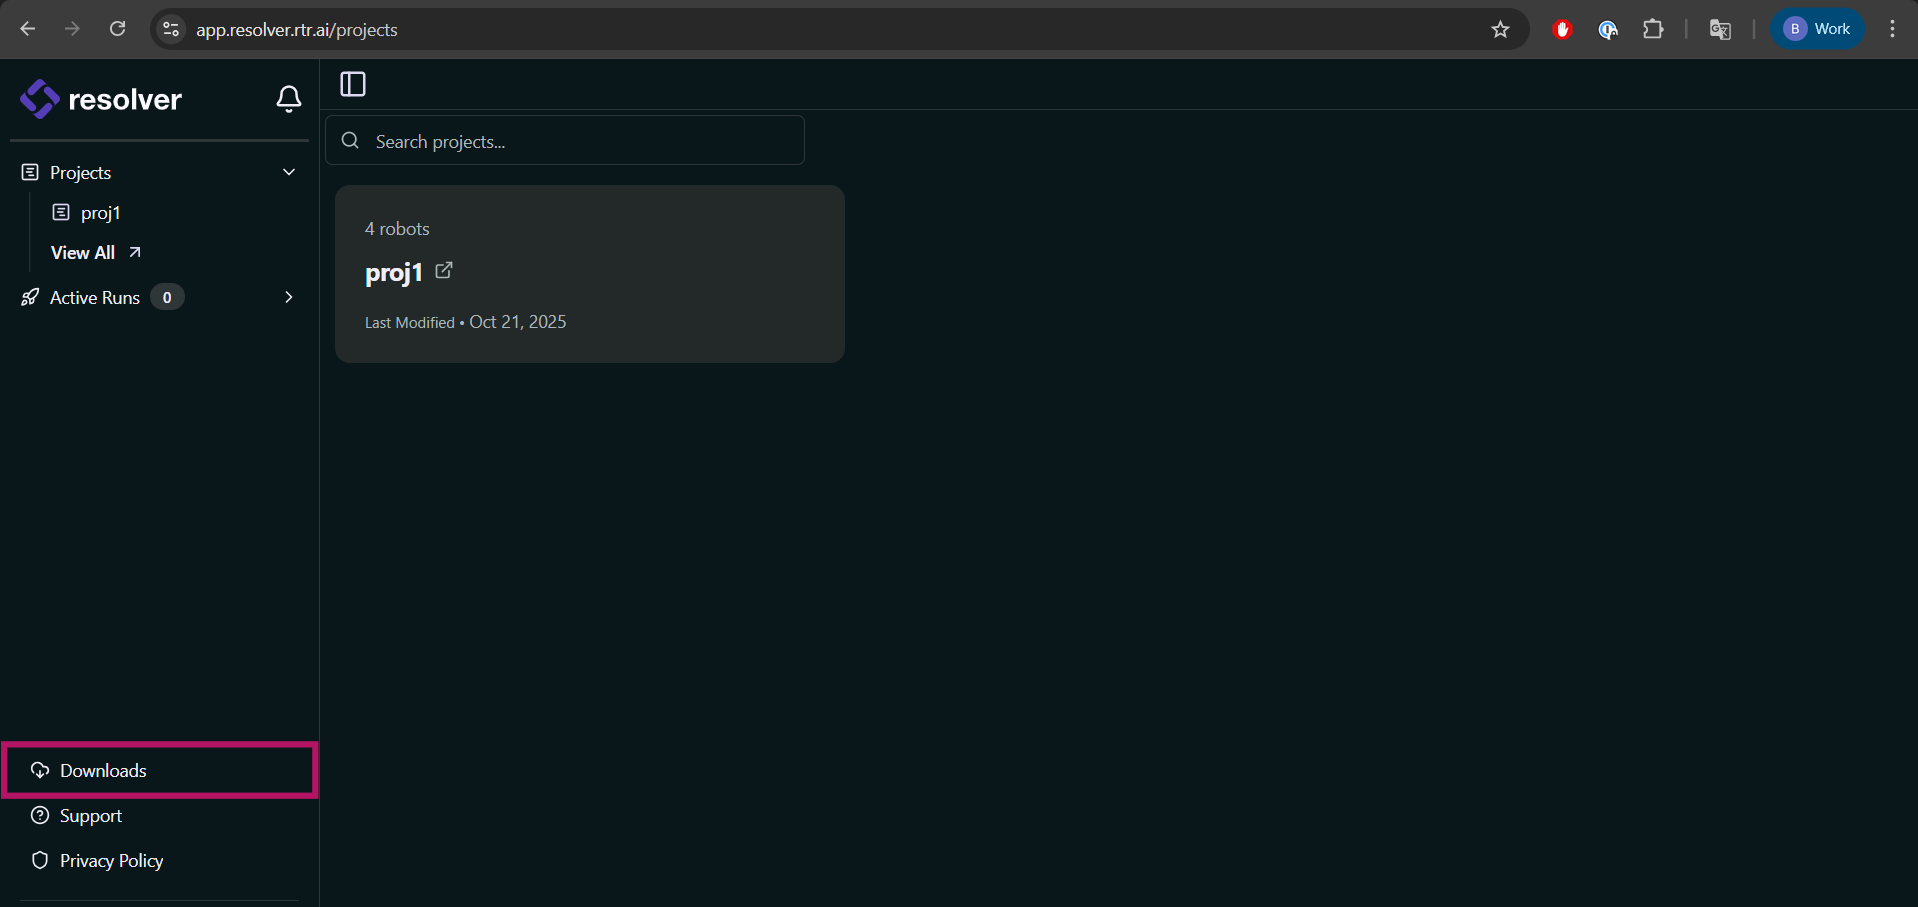Click the Downloads cloud icon
This screenshot has width=1918, height=907.
[x=40, y=770]
